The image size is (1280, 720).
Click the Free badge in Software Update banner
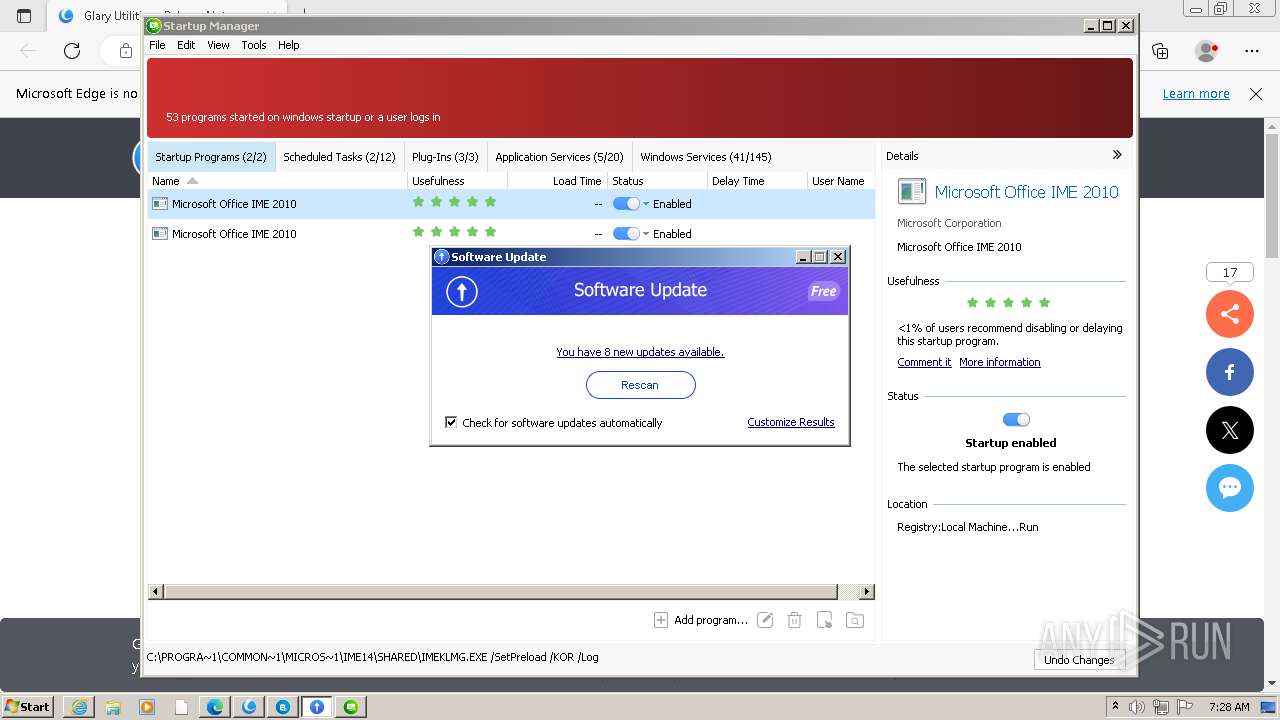coord(823,291)
